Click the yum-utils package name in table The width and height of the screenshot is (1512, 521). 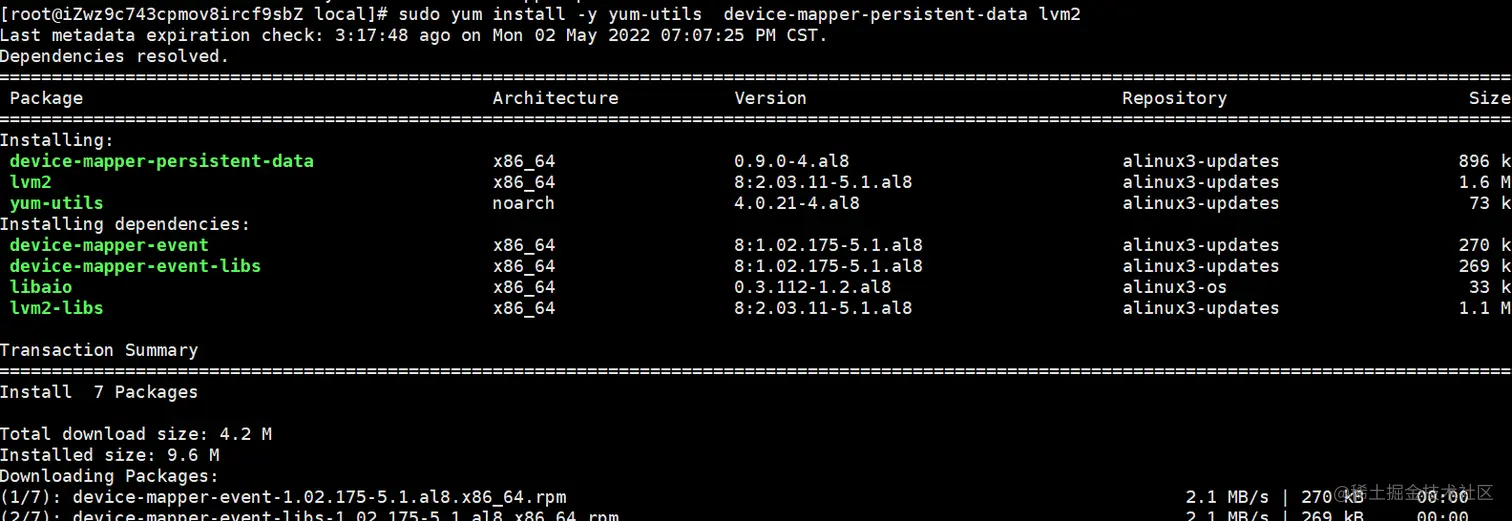[x=56, y=203]
